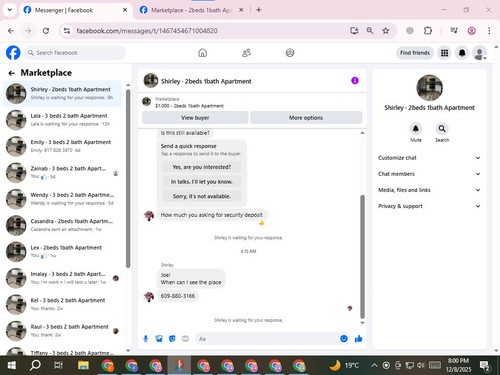Click the purple conversation info icon
Viewport: 500px width, 375px height.
pos(355,81)
